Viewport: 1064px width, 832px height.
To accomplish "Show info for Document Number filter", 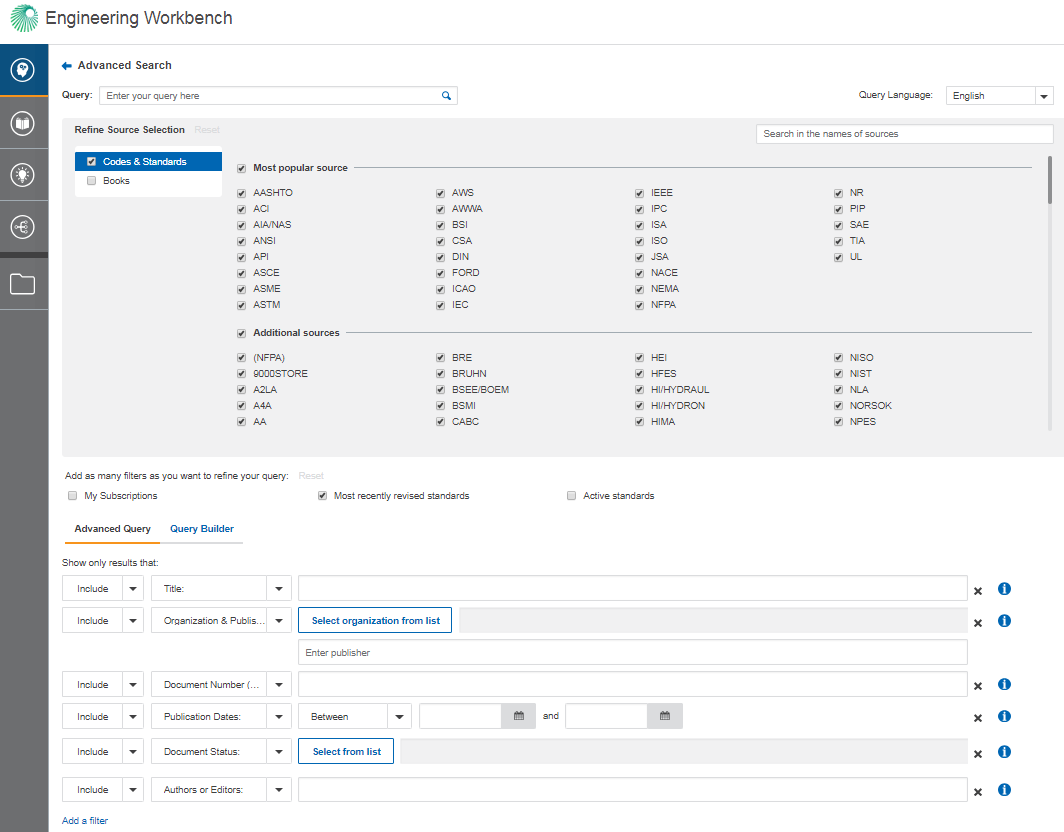I will coord(1004,684).
